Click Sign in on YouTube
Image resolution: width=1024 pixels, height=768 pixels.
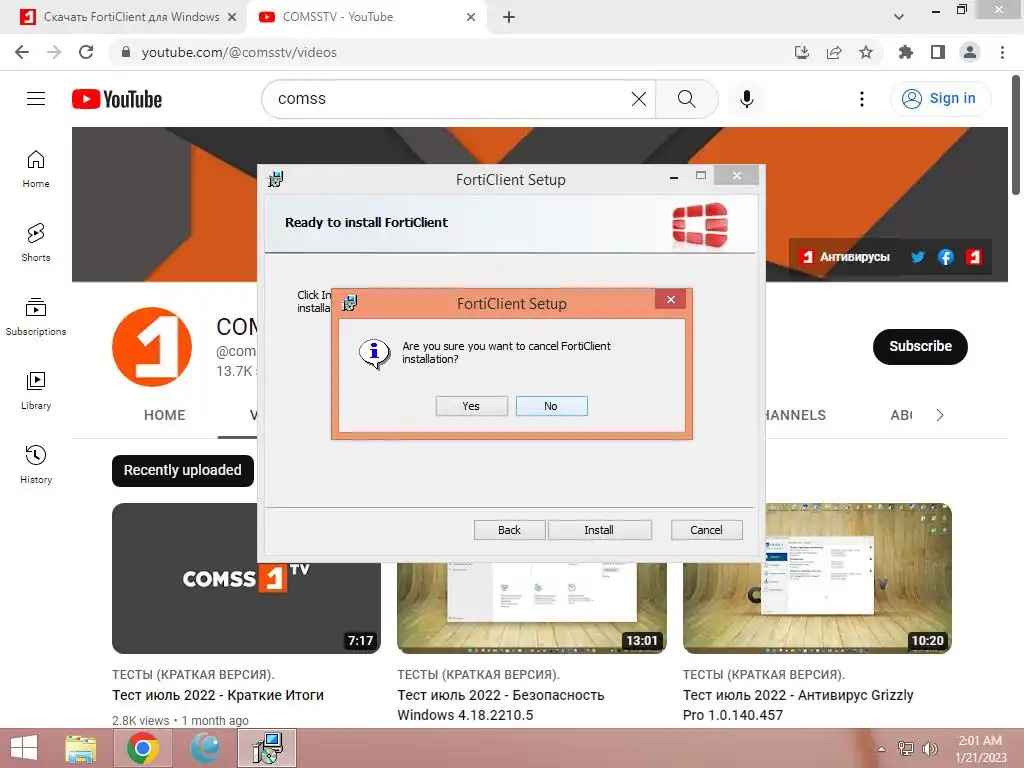click(x=940, y=99)
